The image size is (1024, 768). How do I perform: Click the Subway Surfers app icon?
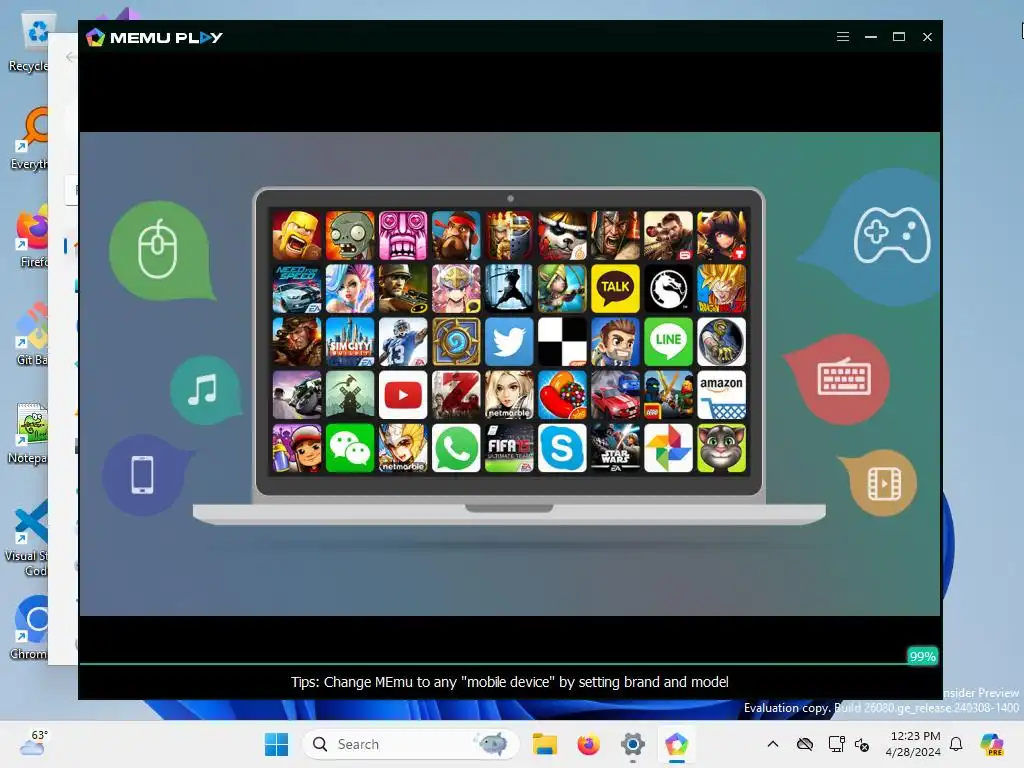point(296,448)
